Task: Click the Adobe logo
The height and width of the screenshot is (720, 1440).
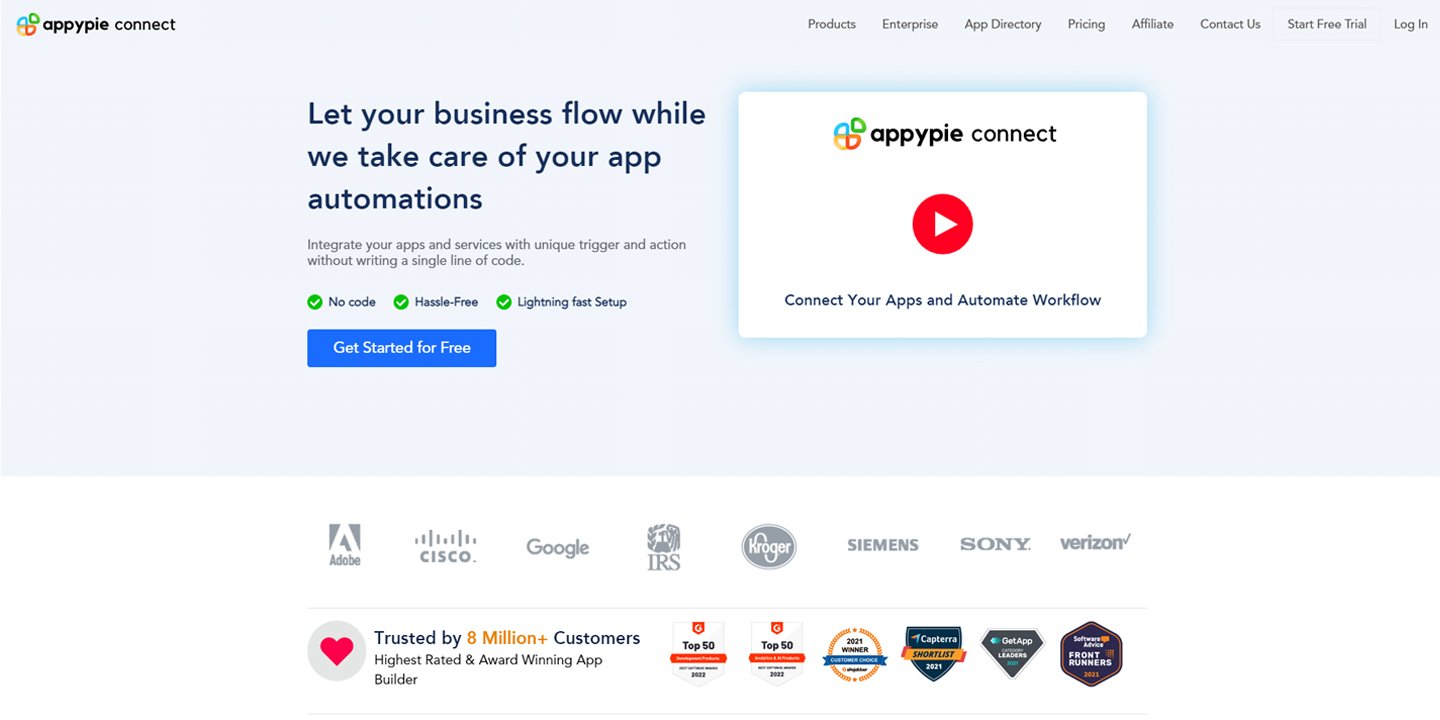Action: [345, 545]
